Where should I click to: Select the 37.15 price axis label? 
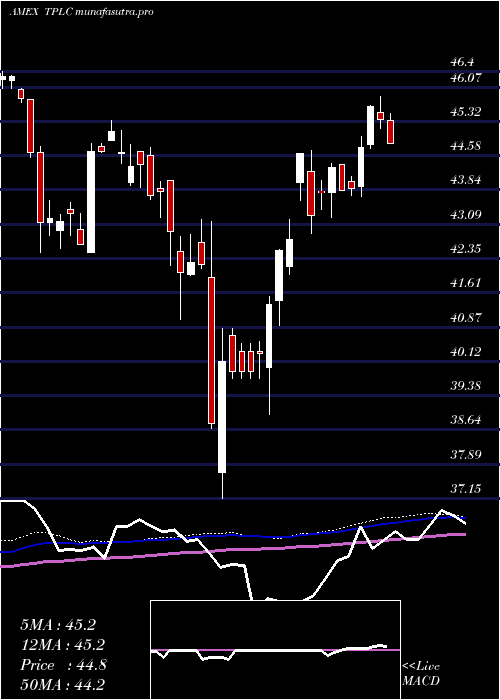pos(466,488)
